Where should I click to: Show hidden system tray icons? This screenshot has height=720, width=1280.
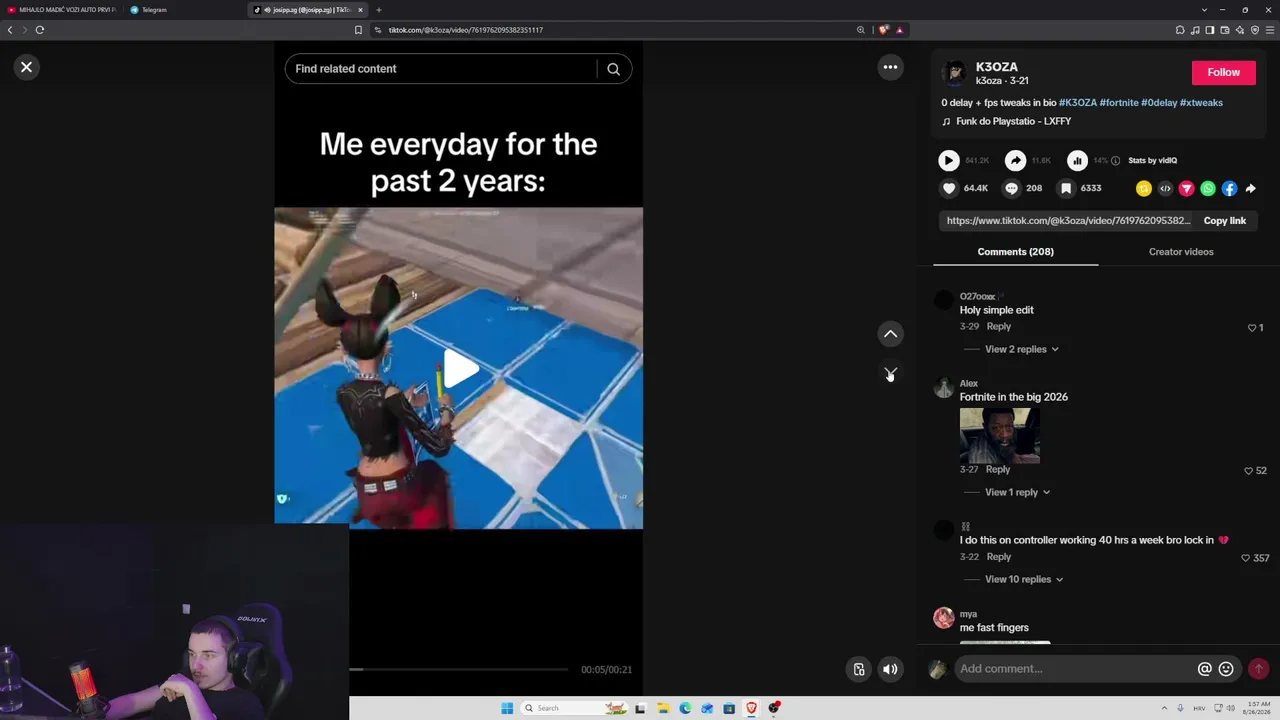click(1164, 708)
